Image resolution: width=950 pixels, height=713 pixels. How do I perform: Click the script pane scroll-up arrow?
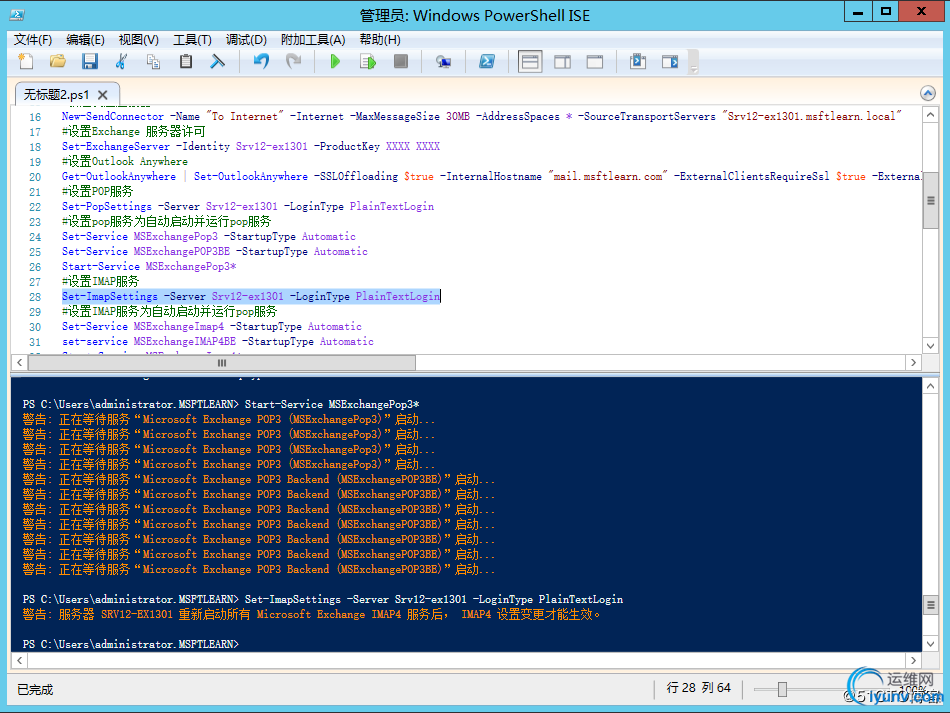[930, 115]
